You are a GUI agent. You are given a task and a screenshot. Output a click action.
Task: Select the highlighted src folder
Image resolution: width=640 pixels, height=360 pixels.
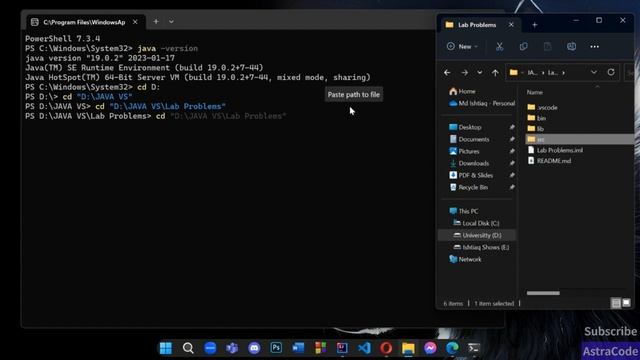pos(580,139)
